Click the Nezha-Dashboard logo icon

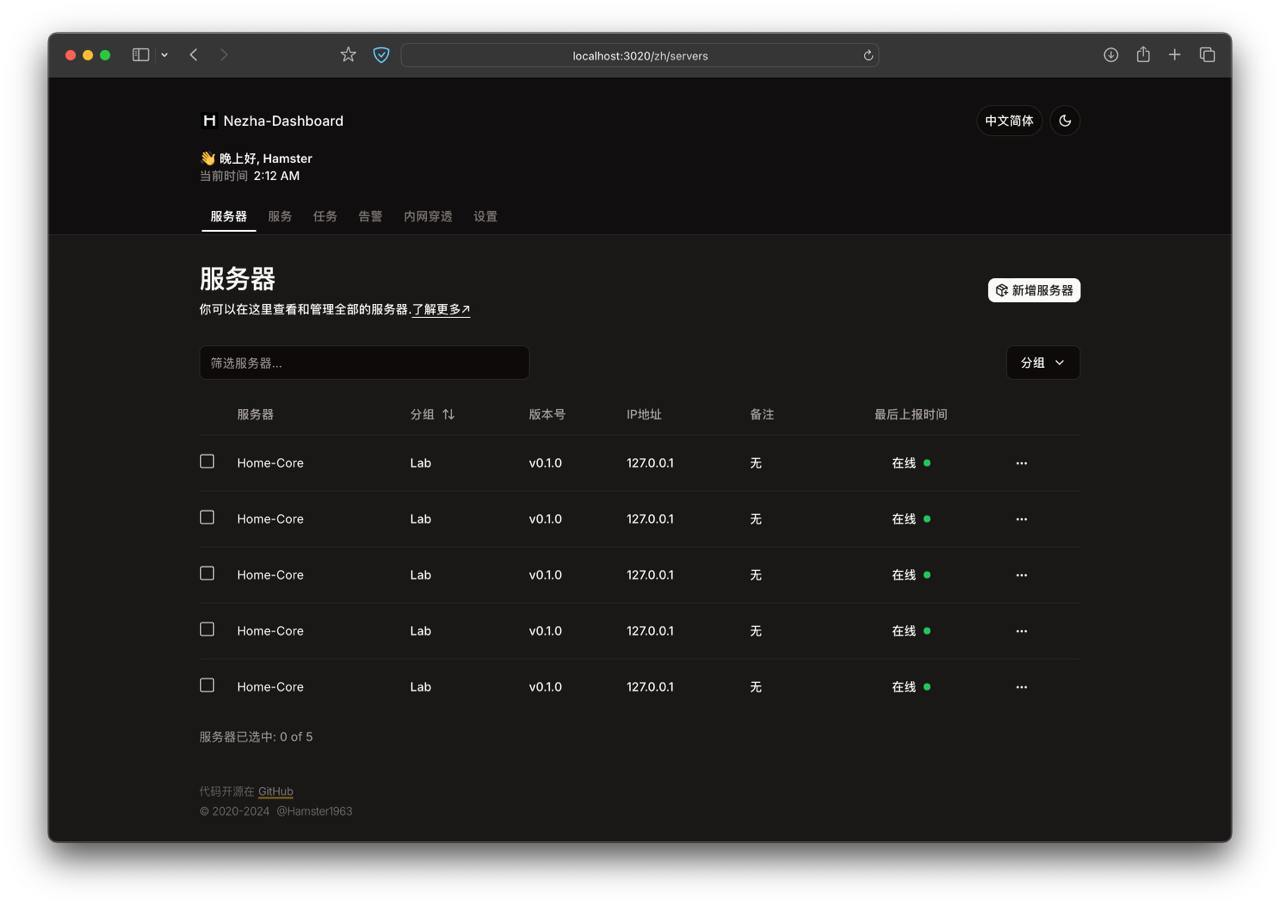point(209,121)
